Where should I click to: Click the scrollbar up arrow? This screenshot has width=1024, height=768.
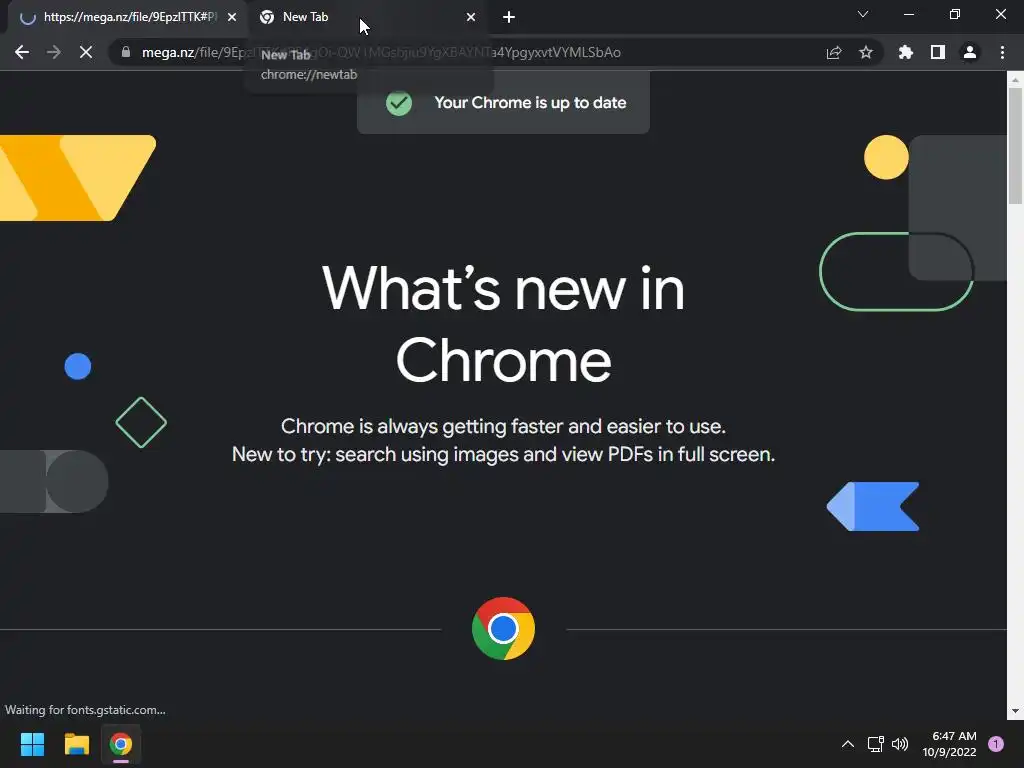coord(1015,80)
